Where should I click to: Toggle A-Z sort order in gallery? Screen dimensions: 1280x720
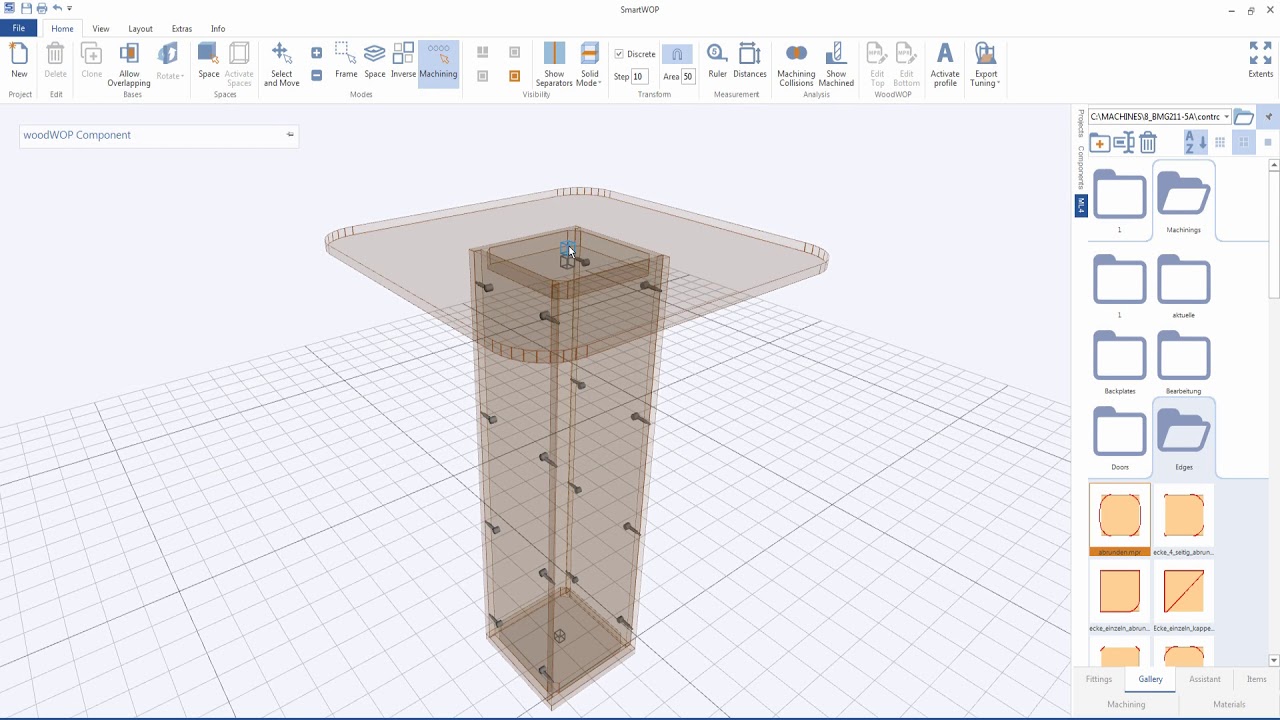1195,143
